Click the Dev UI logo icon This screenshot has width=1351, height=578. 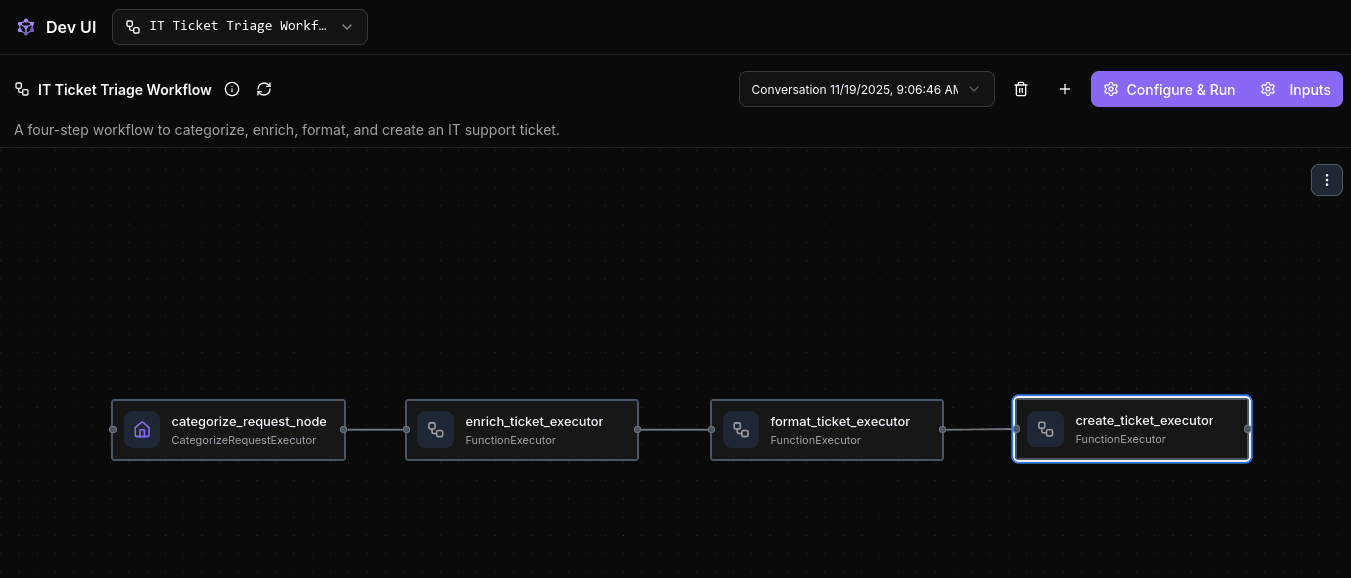pos(25,26)
